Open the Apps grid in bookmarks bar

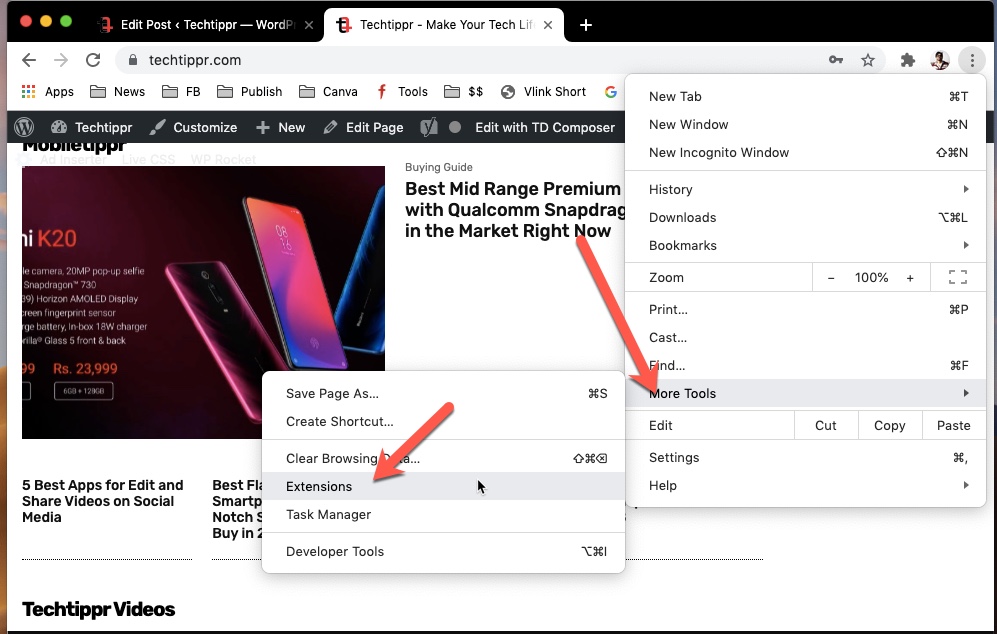(48, 92)
